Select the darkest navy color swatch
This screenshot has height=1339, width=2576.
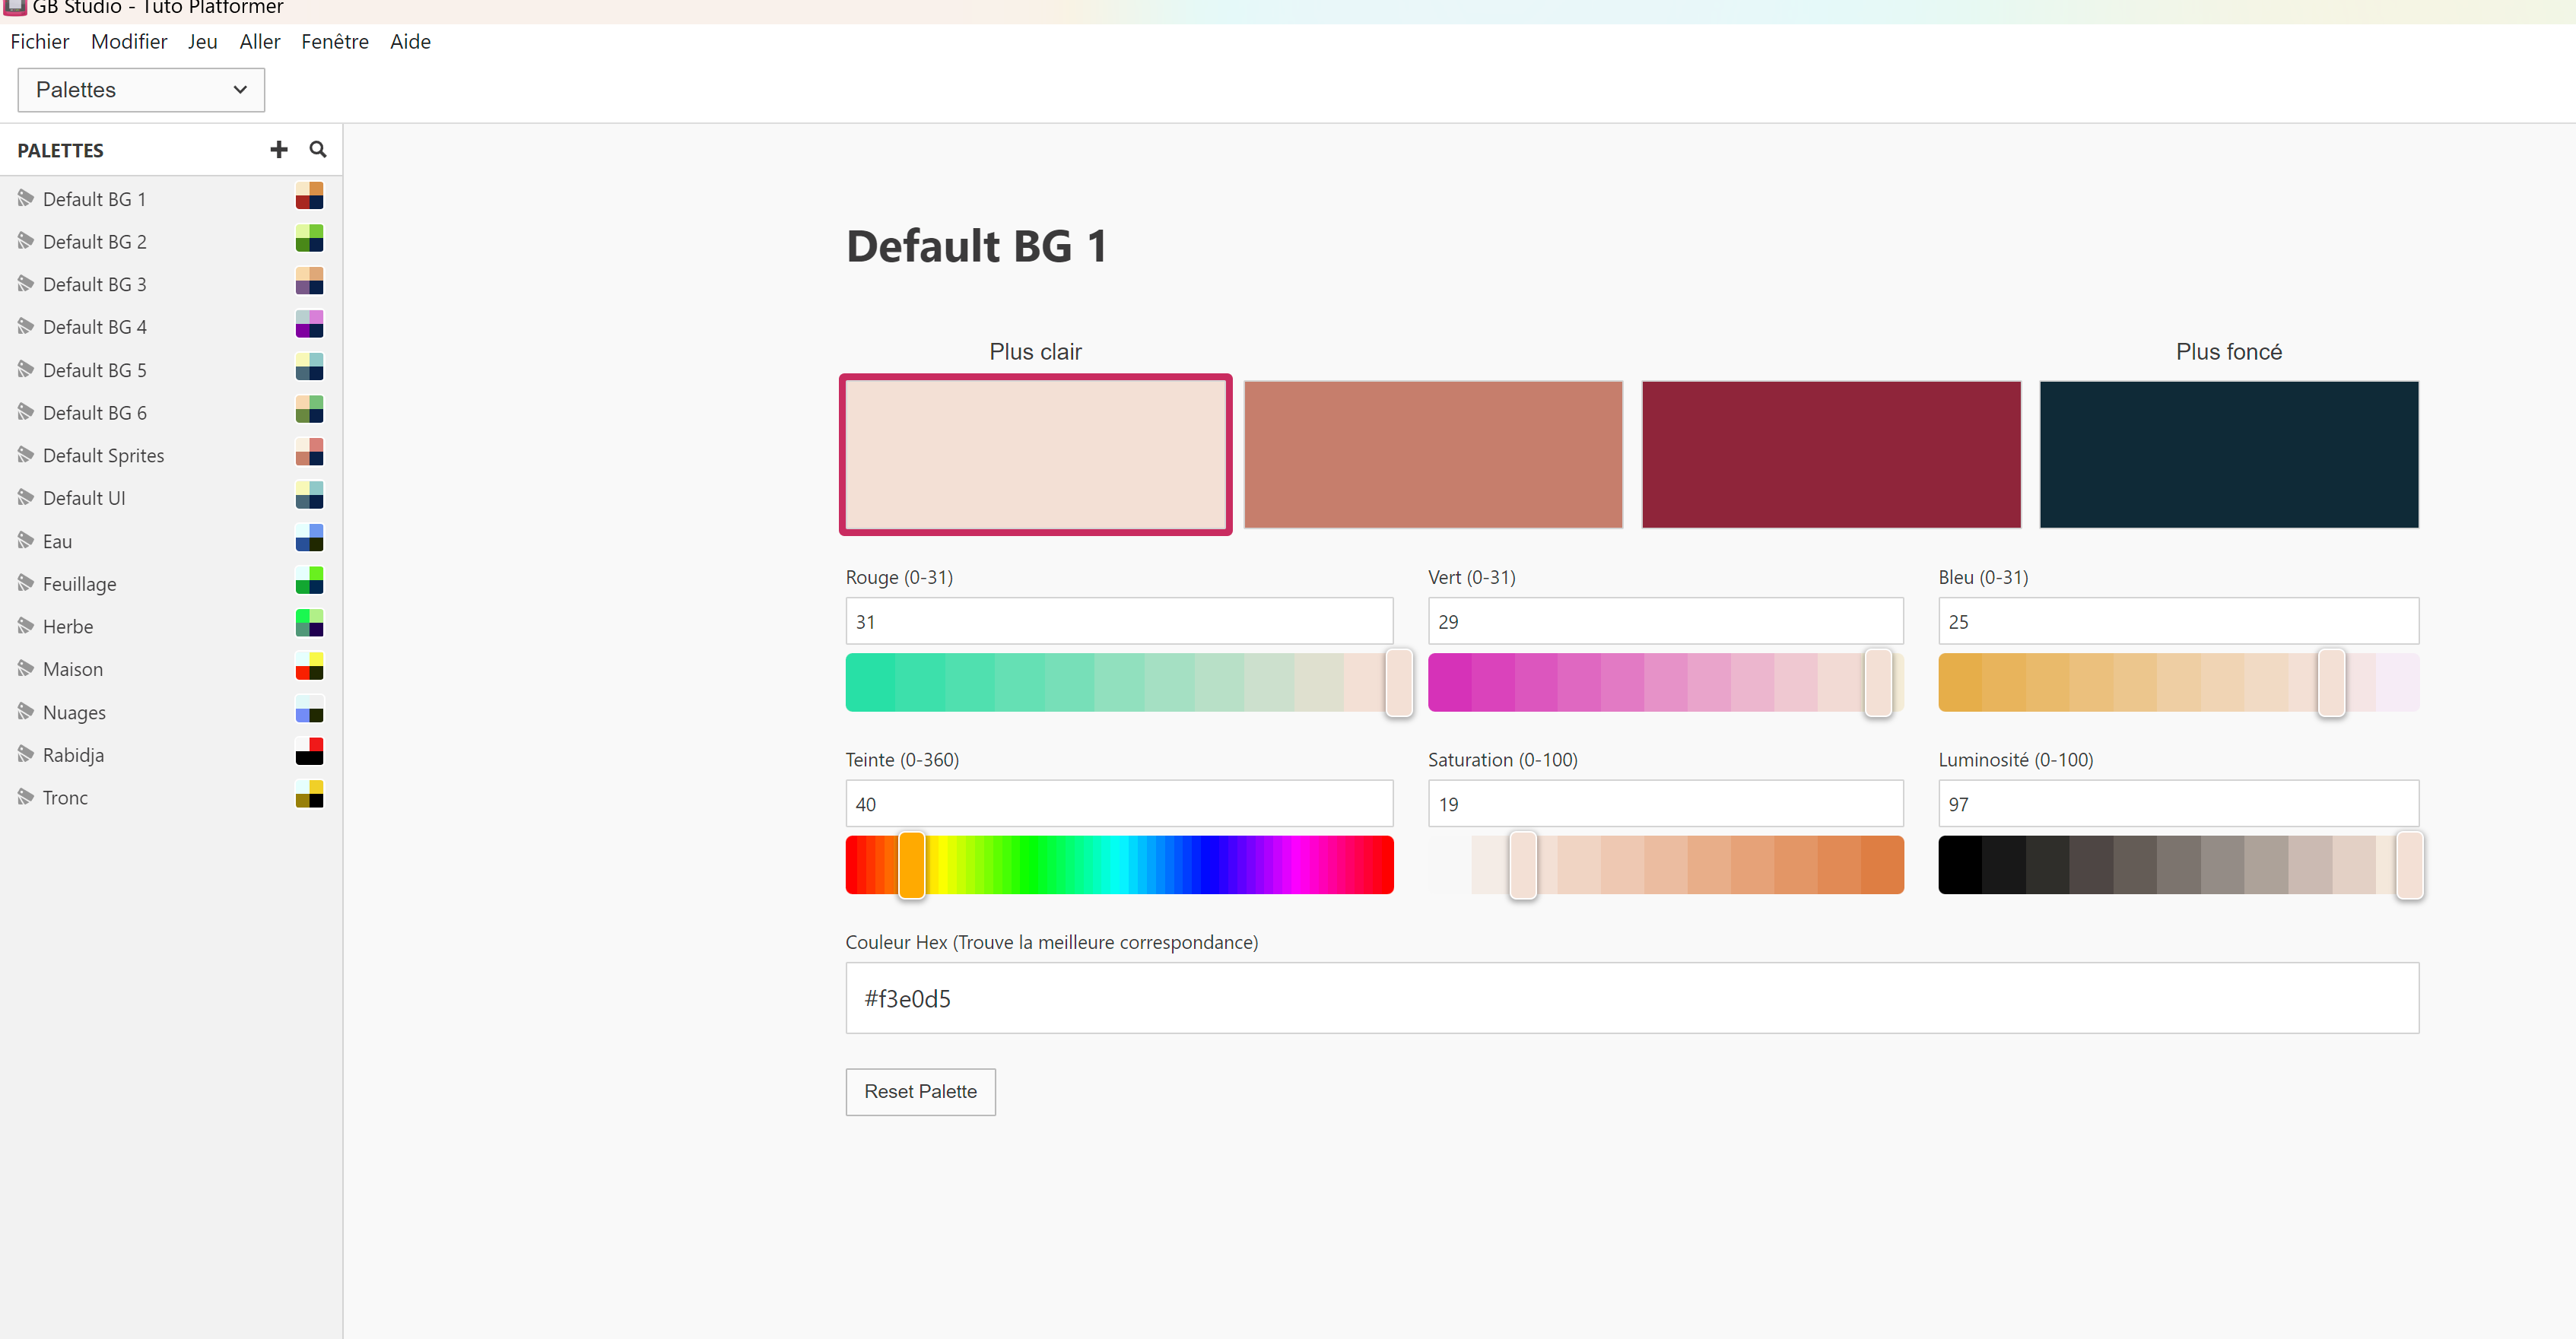pyautogui.click(x=2228, y=454)
